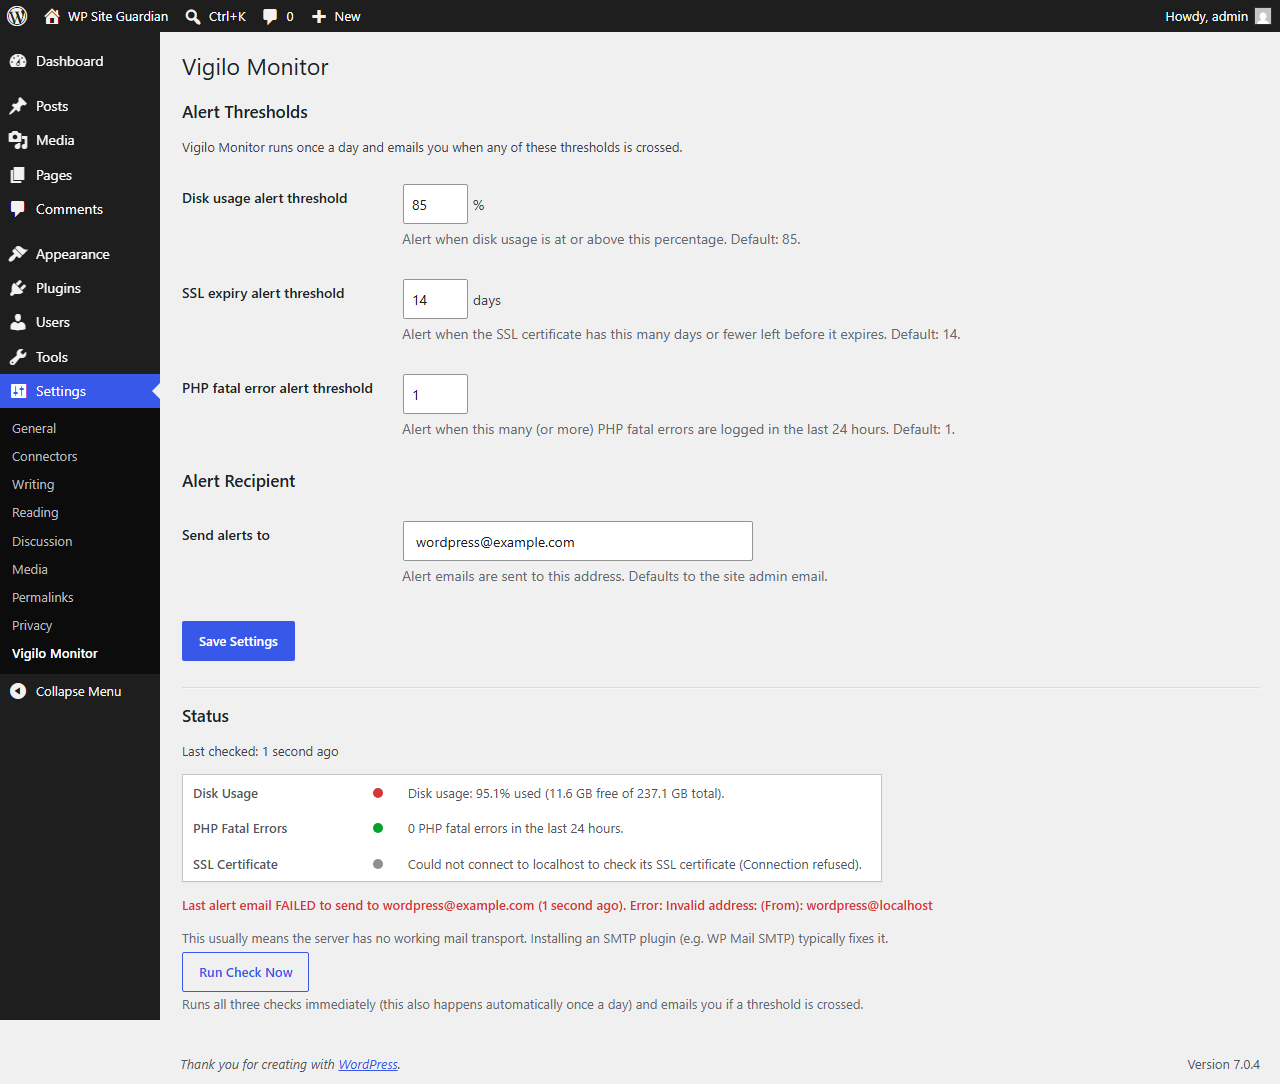Open Permalinks settings

point(43,597)
